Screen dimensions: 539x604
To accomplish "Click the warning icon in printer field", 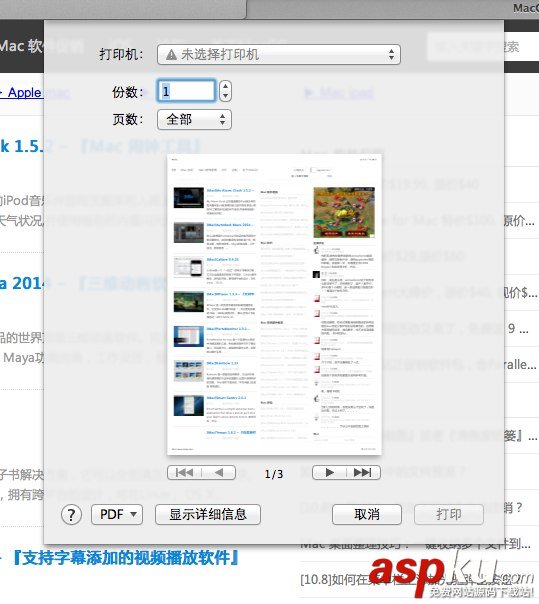I will pos(171,55).
